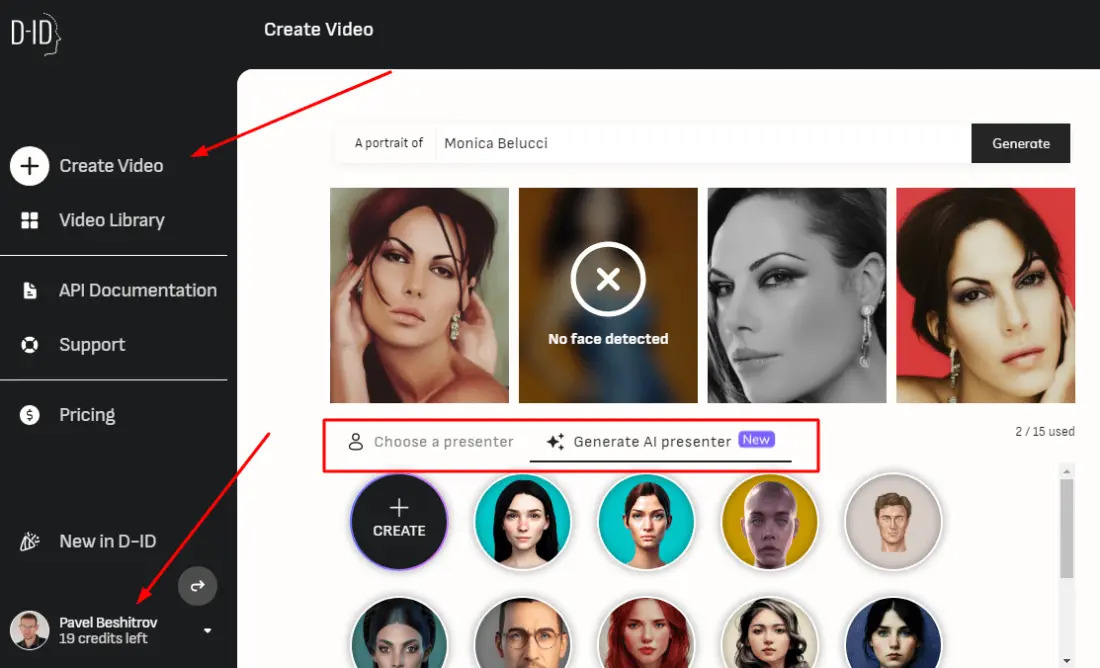Click the round share arrow button
The image size is (1100, 668).
coord(197,585)
